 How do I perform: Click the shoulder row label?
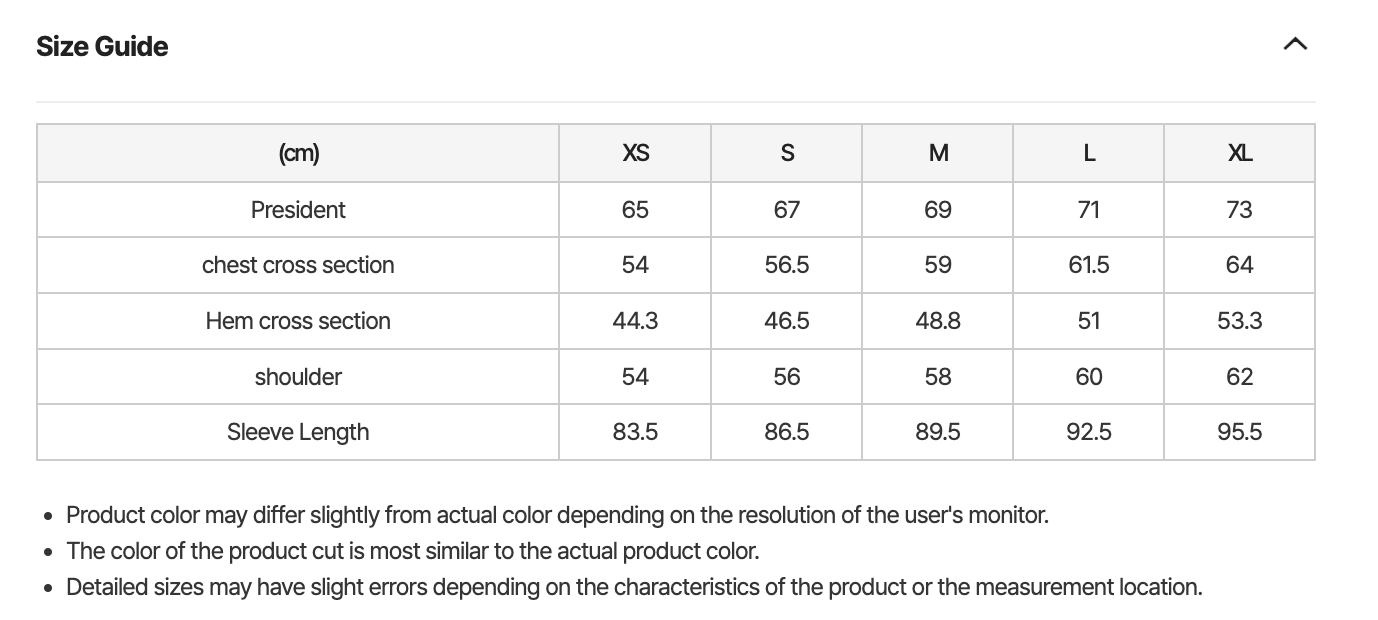pos(298,377)
